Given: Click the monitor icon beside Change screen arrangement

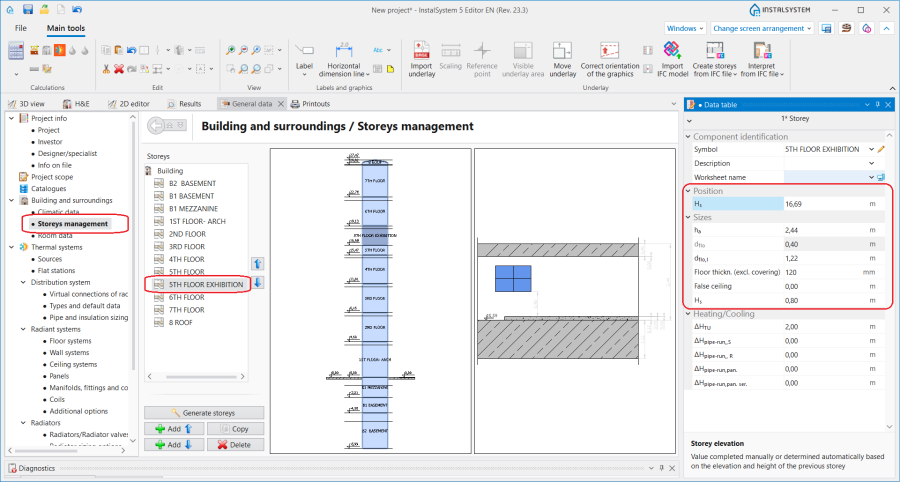Looking at the screenshot, I should tap(827, 28).
